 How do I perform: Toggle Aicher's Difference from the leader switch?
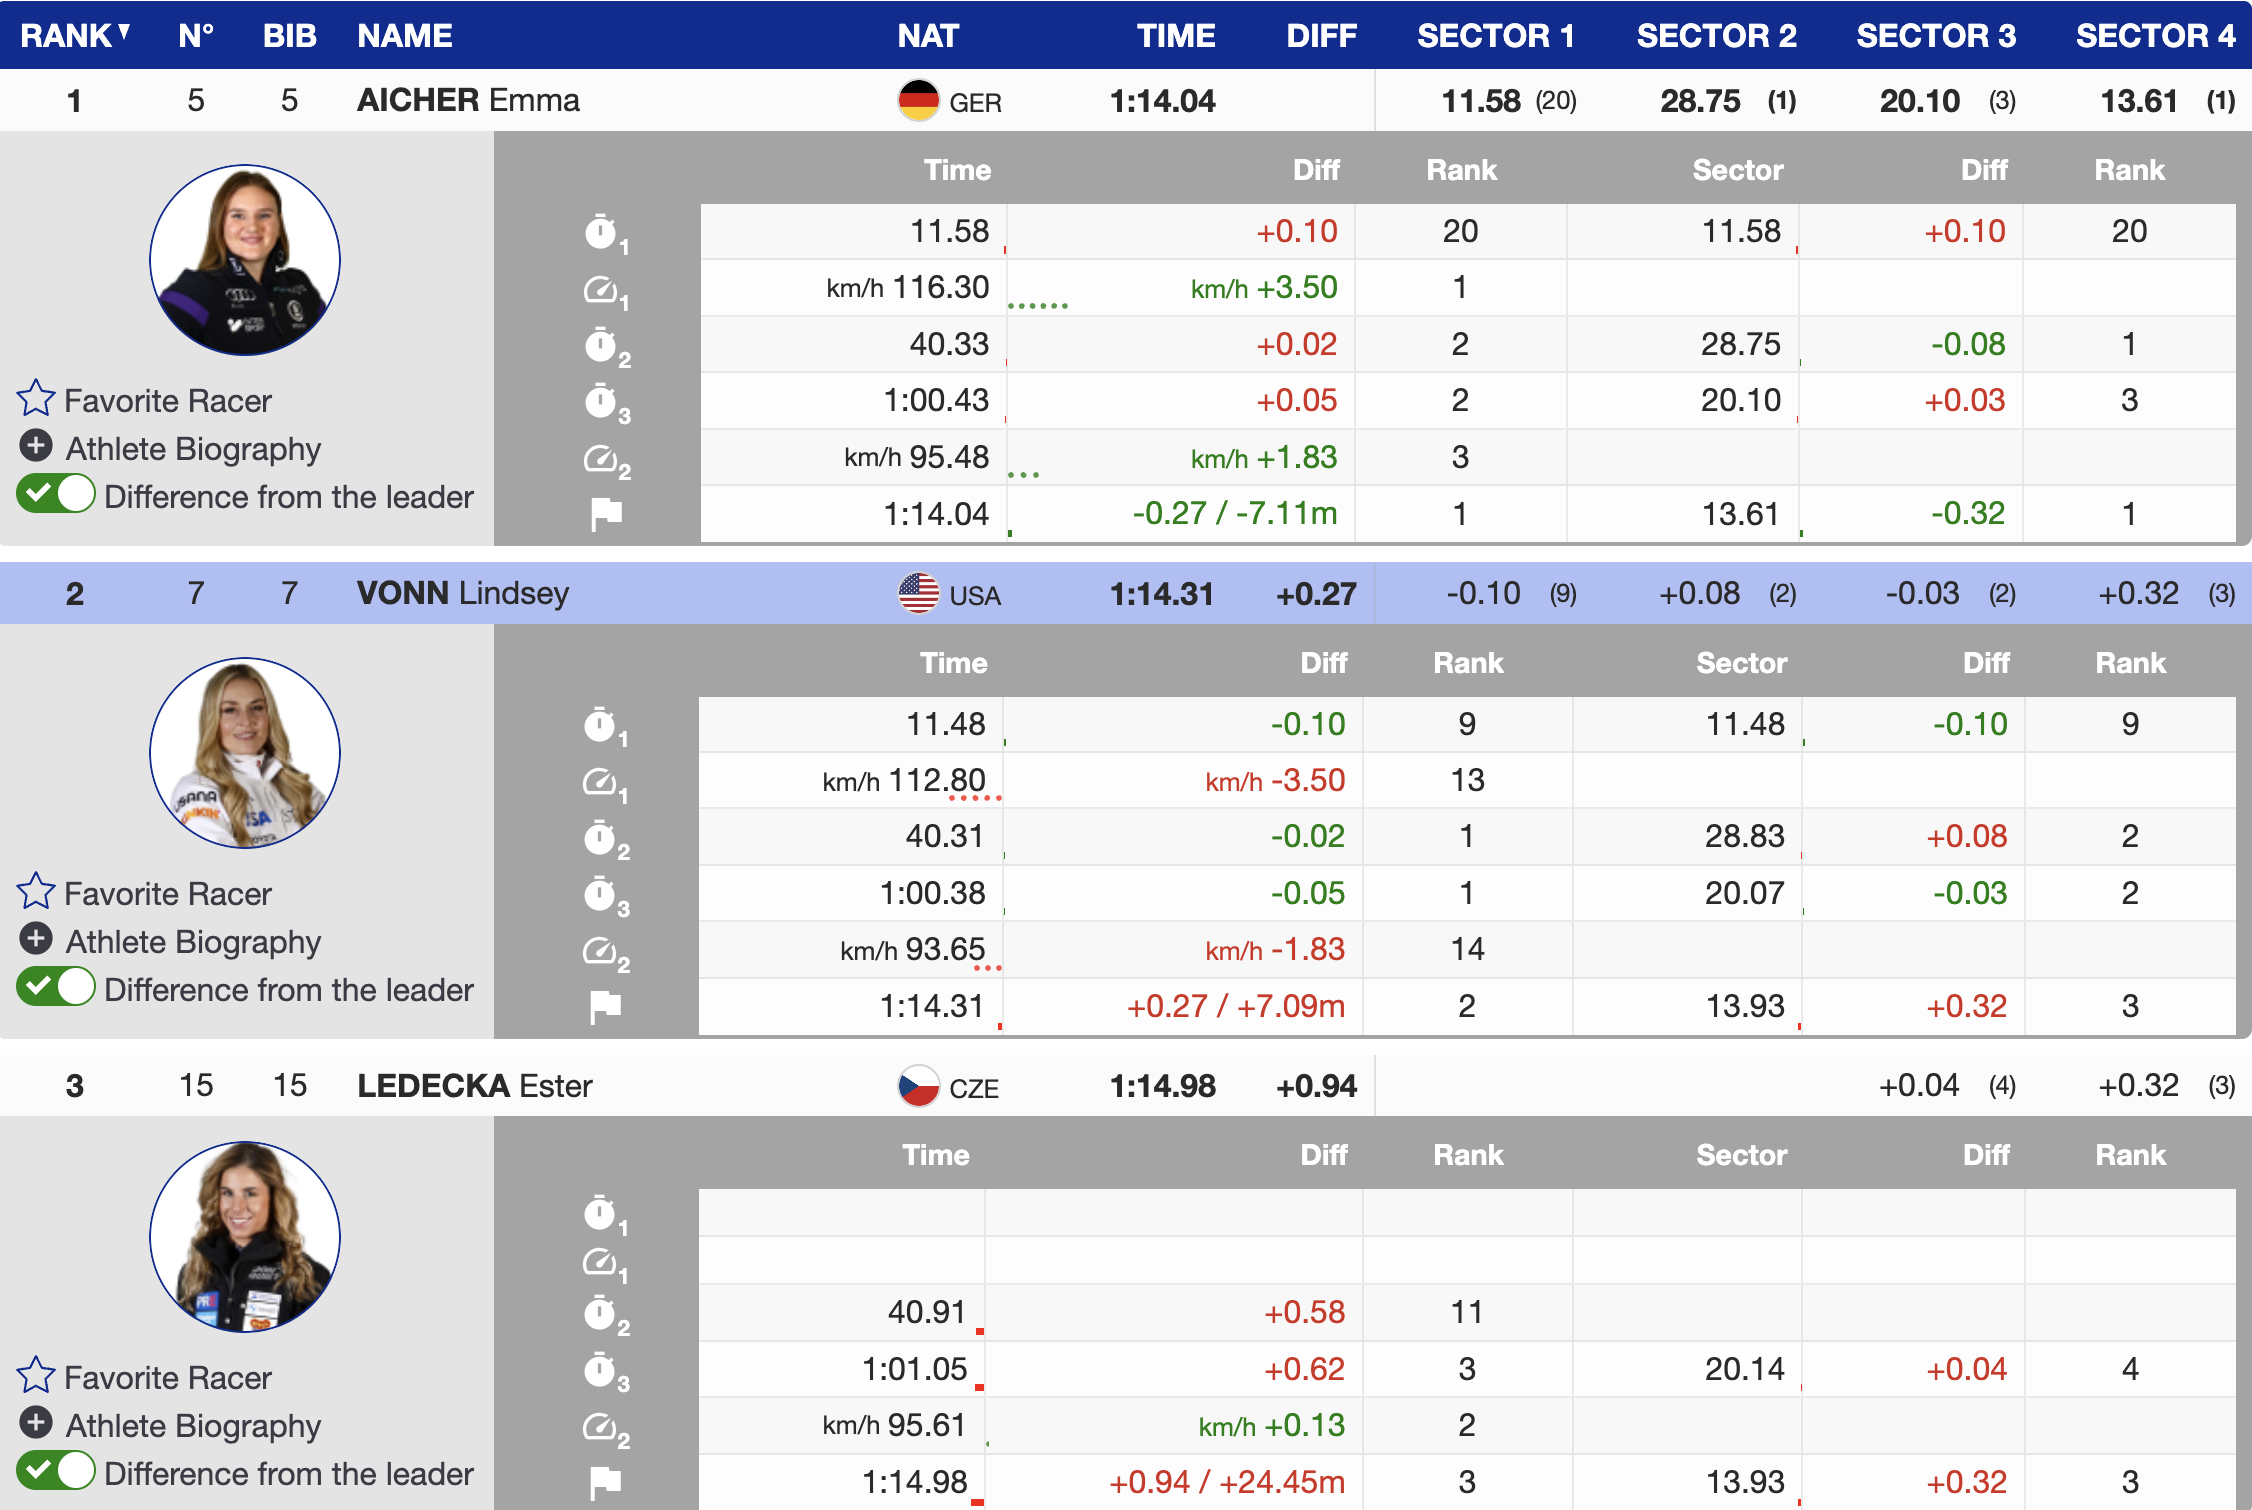coord(56,495)
